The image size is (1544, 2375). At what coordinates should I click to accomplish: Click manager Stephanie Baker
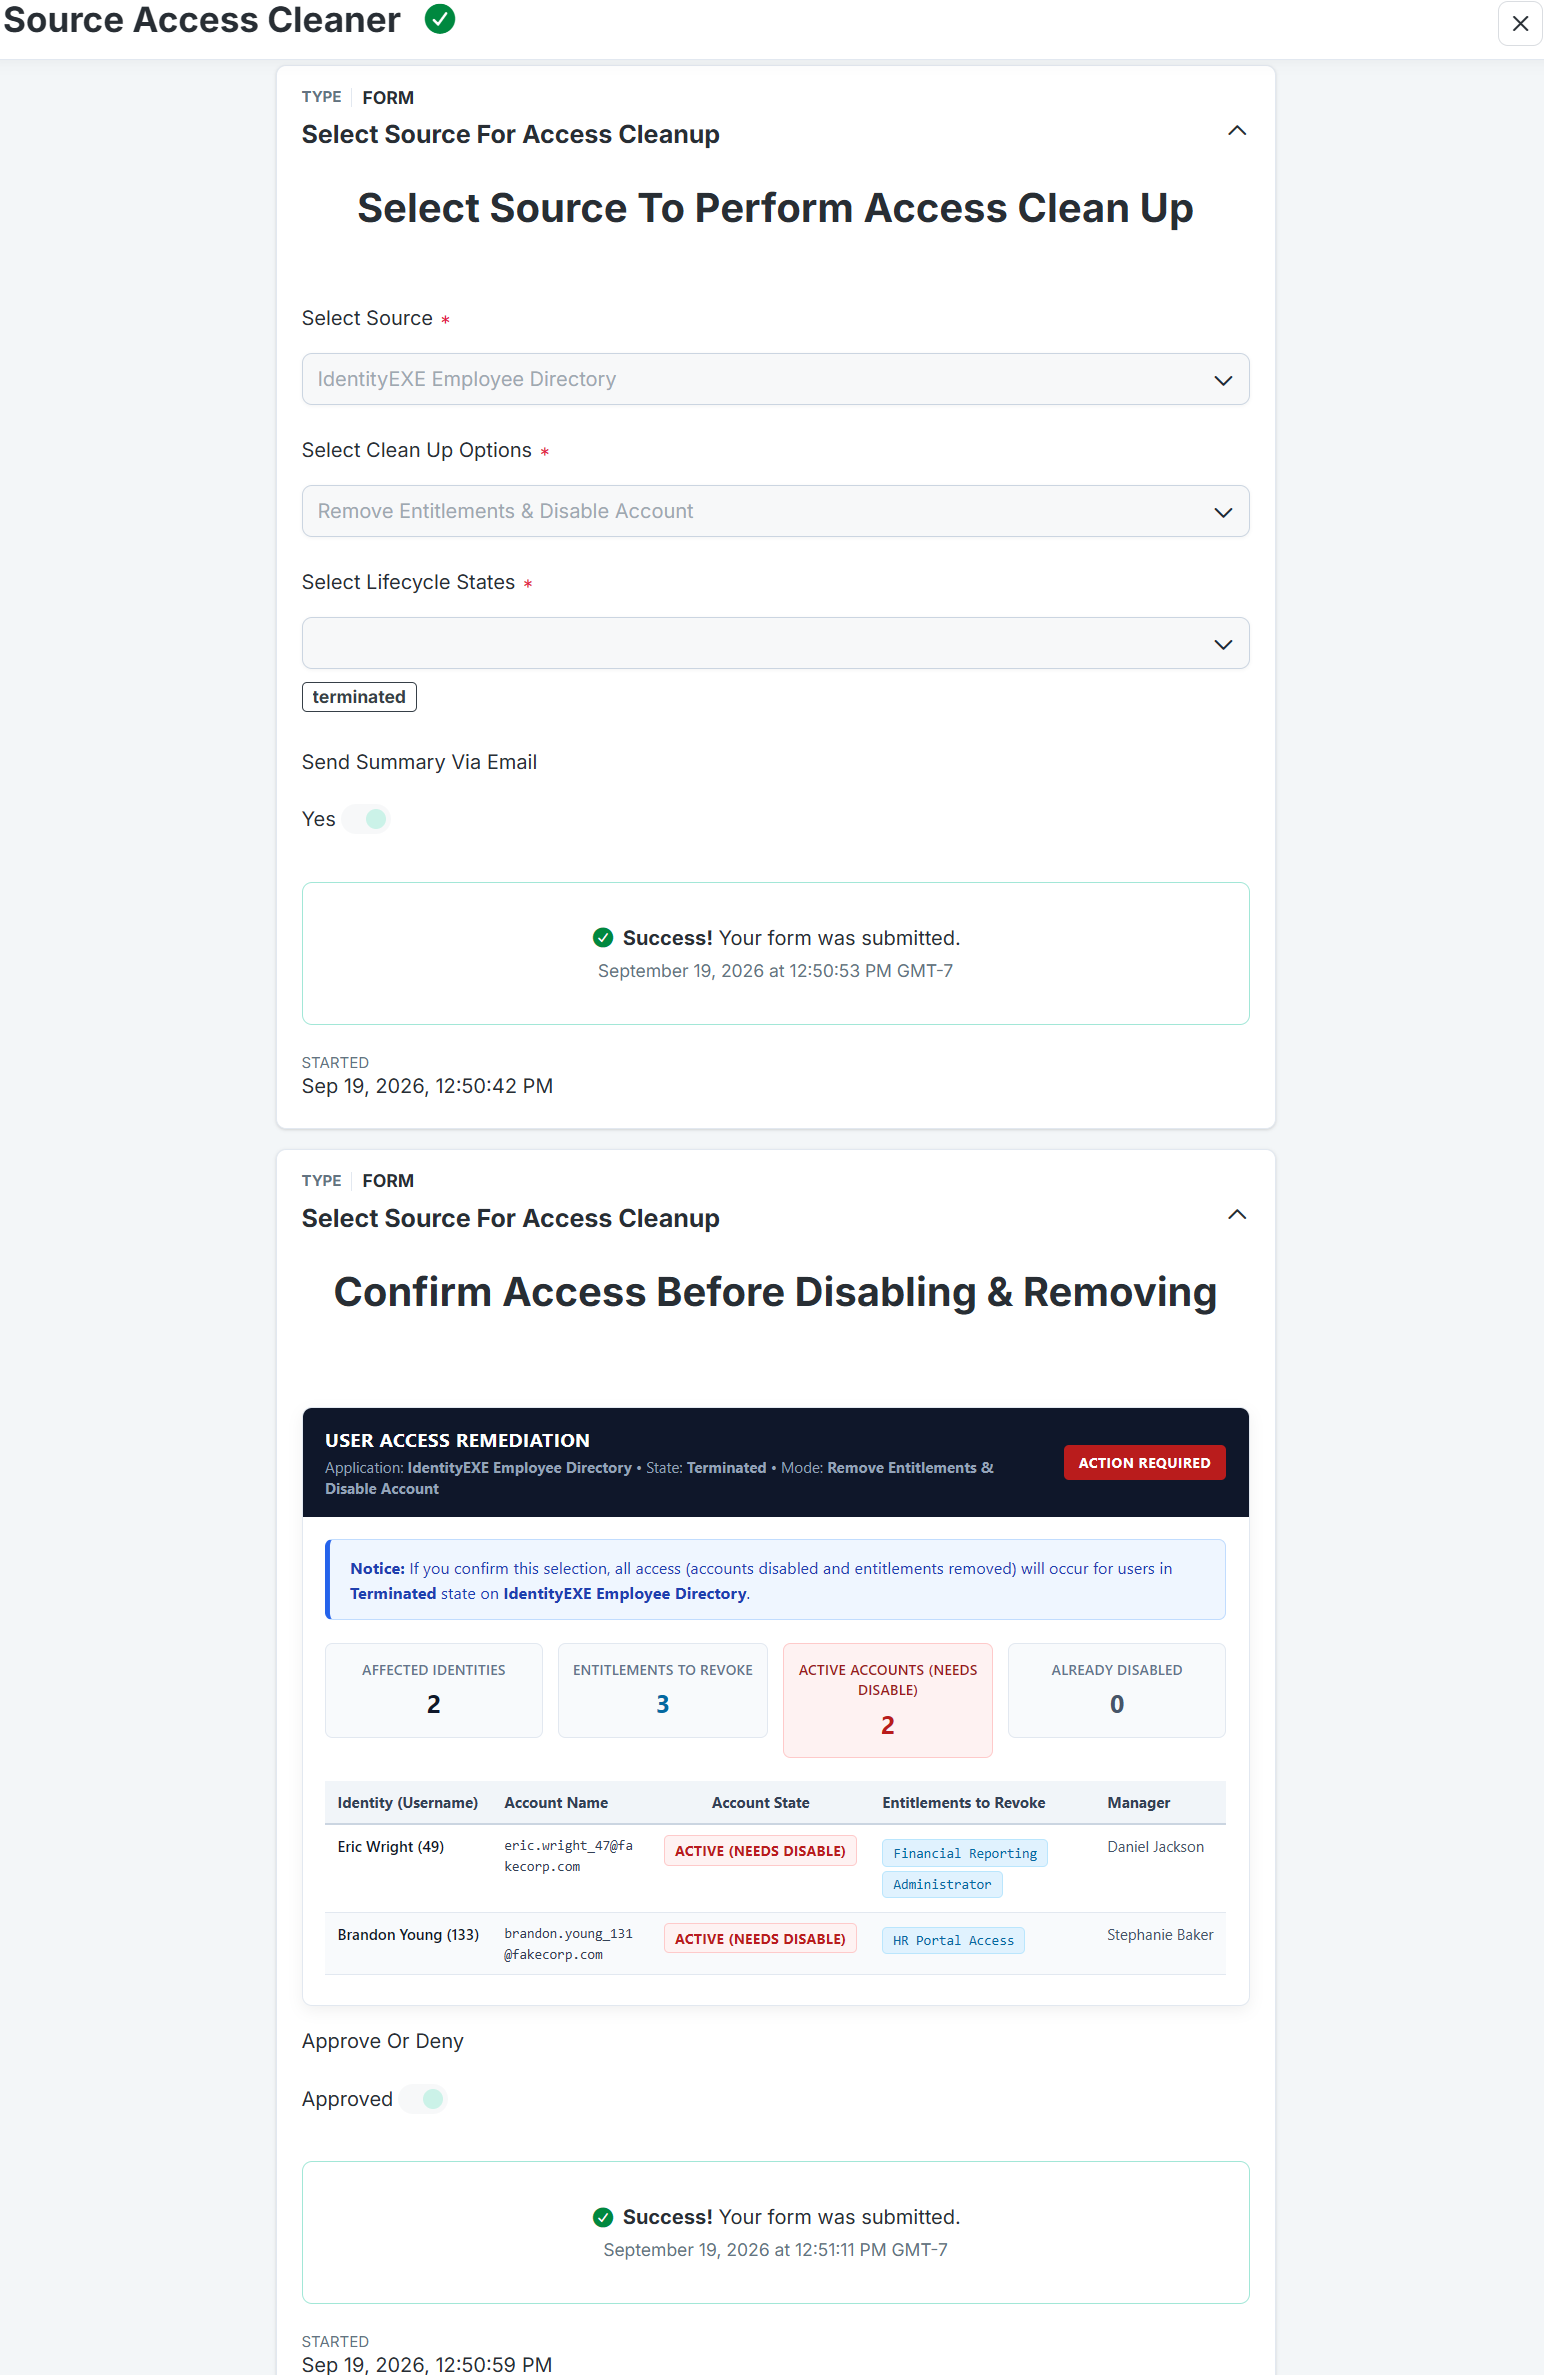(1160, 1935)
